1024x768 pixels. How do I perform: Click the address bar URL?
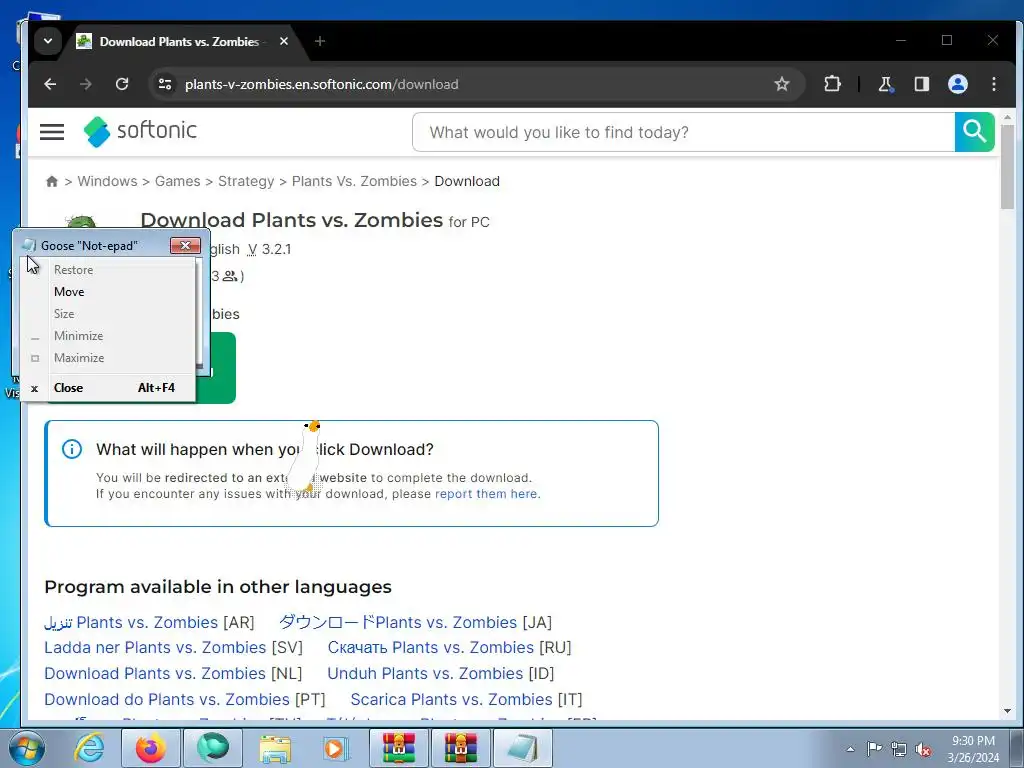321,84
